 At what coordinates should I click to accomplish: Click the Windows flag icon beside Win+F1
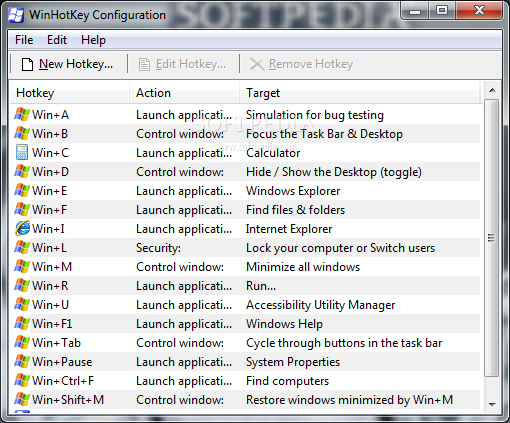tap(22, 324)
